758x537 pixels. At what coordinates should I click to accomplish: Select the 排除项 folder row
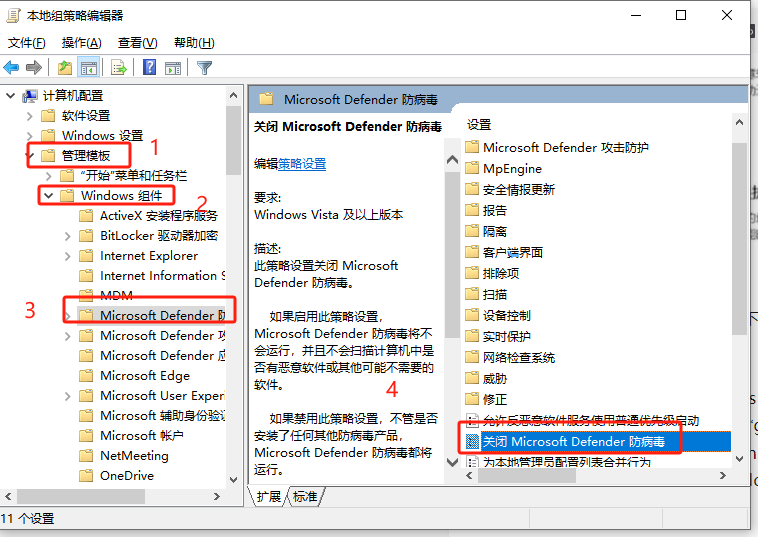point(501,273)
